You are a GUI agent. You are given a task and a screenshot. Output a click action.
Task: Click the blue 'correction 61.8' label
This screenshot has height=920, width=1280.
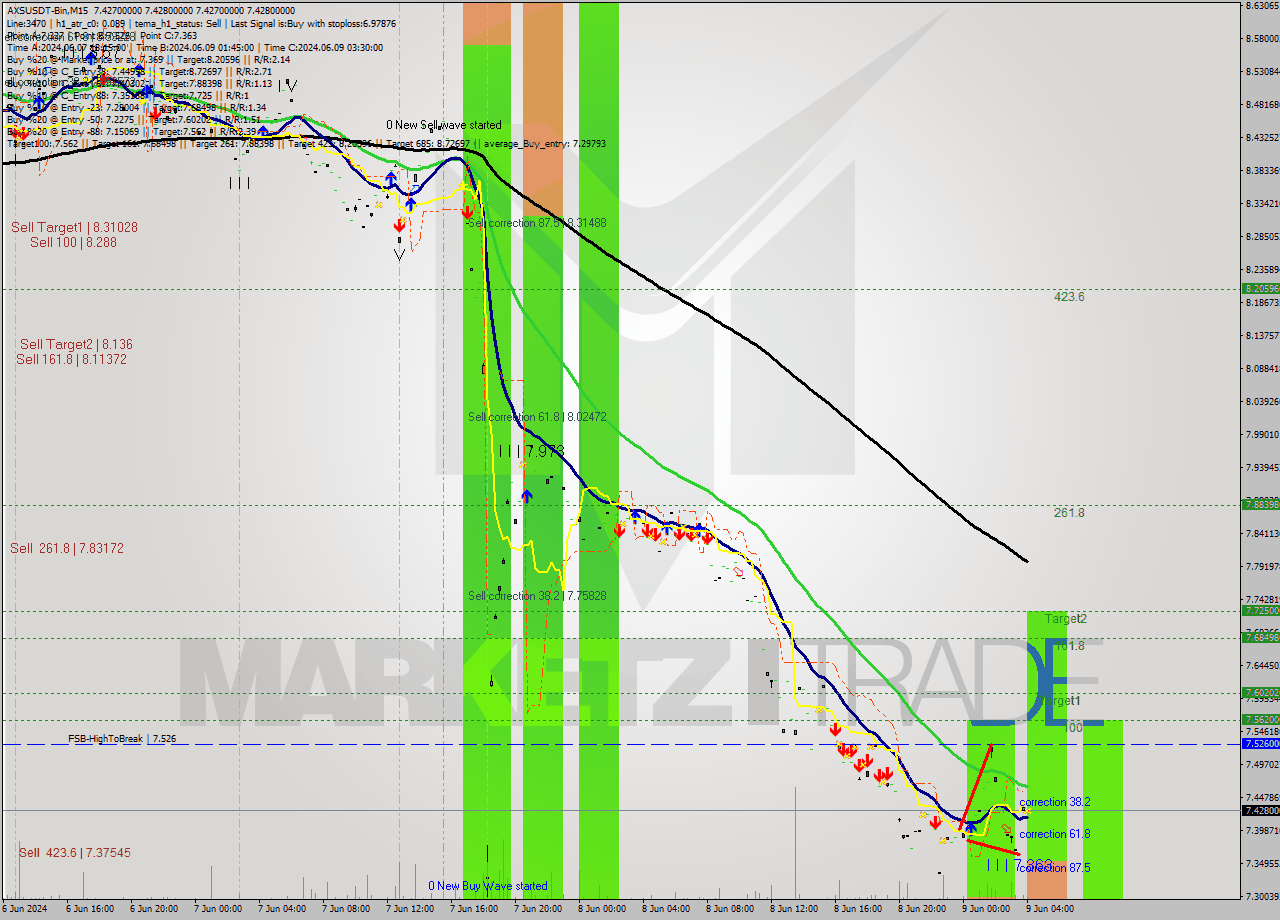click(x=1055, y=834)
